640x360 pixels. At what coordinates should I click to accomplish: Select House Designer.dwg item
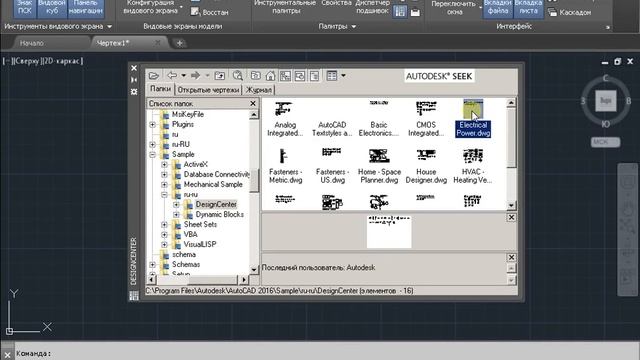coord(426,166)
